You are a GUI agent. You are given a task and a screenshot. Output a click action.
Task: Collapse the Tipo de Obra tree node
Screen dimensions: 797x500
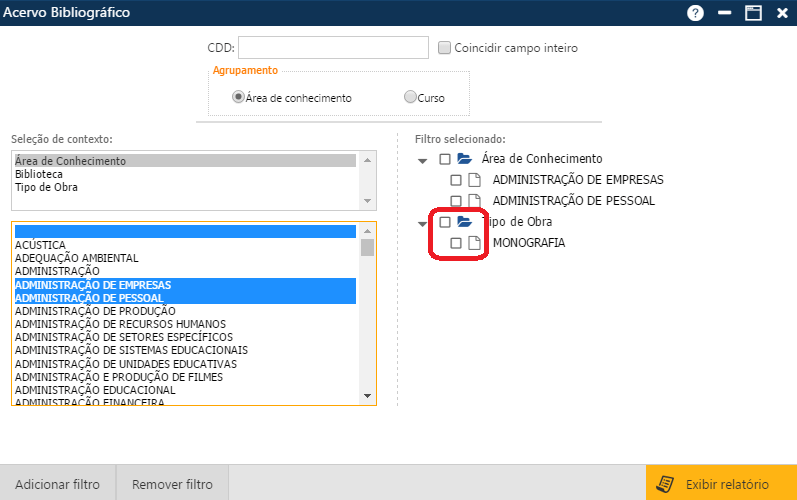pyautogui.click(x=423, y=223)
